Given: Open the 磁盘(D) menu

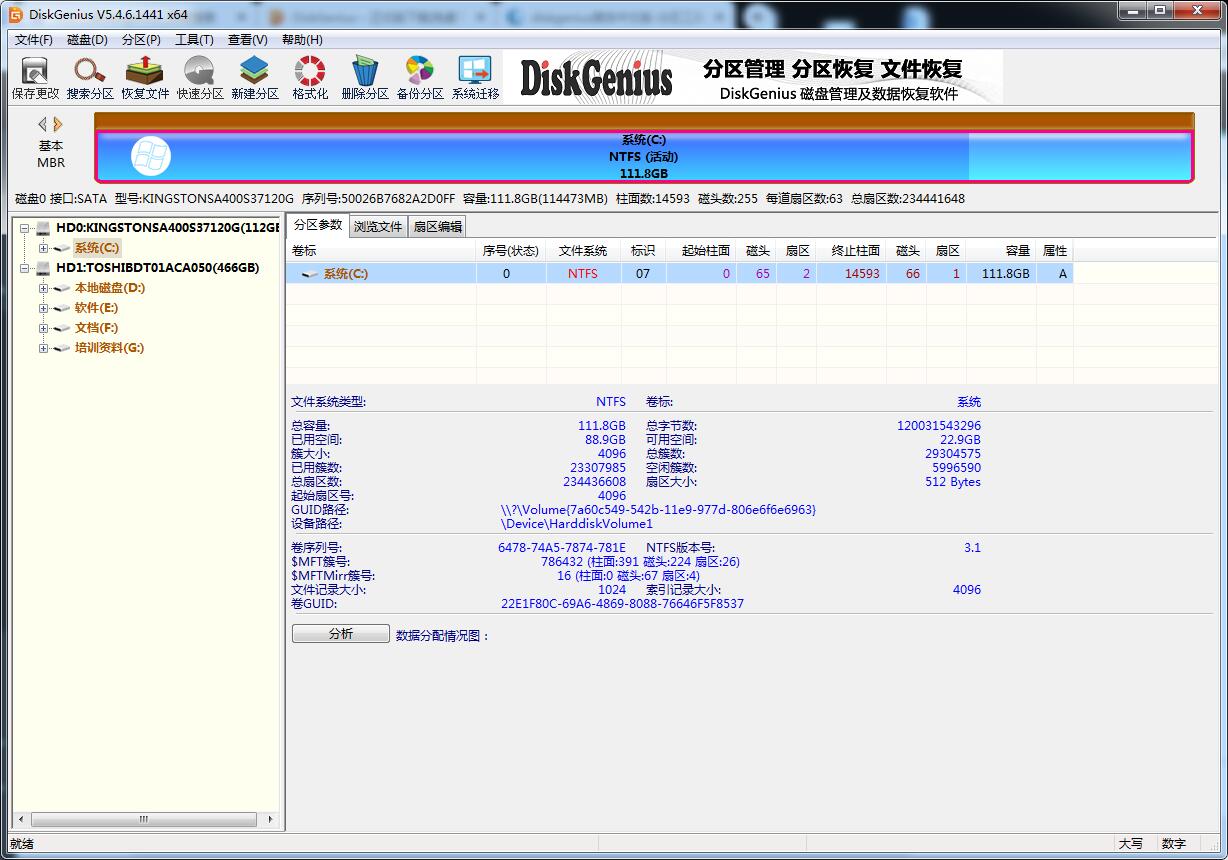Looking at the screenshot, I should [87, 40].
